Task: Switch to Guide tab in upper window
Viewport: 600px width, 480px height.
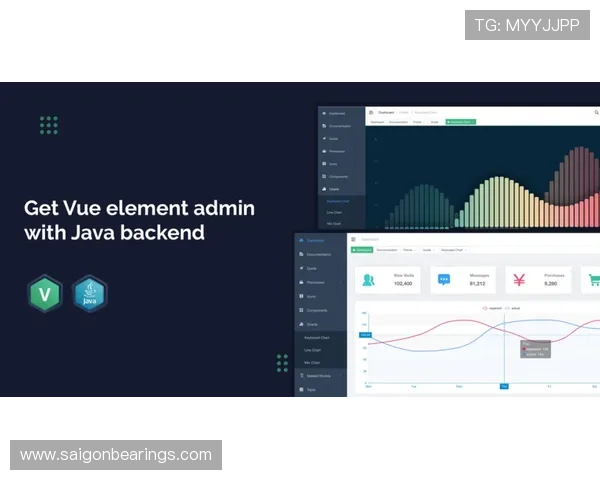Action: 435,122
